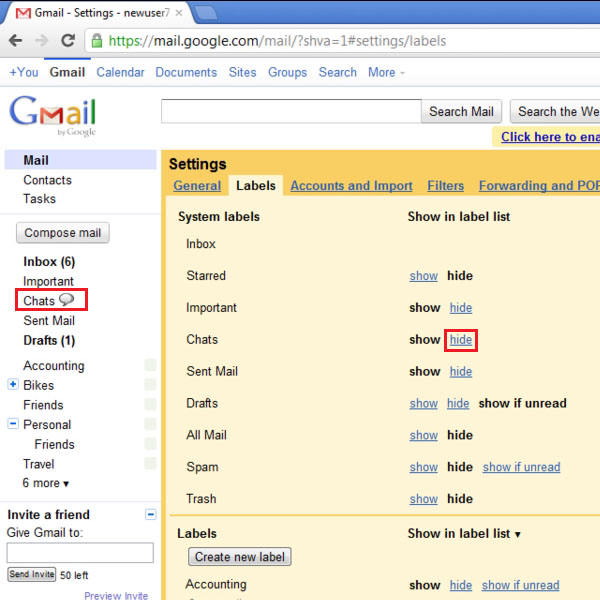Collapse the Personal label minus icon
This screenshot has width=600, height=600.
click(x=13, y=424)
